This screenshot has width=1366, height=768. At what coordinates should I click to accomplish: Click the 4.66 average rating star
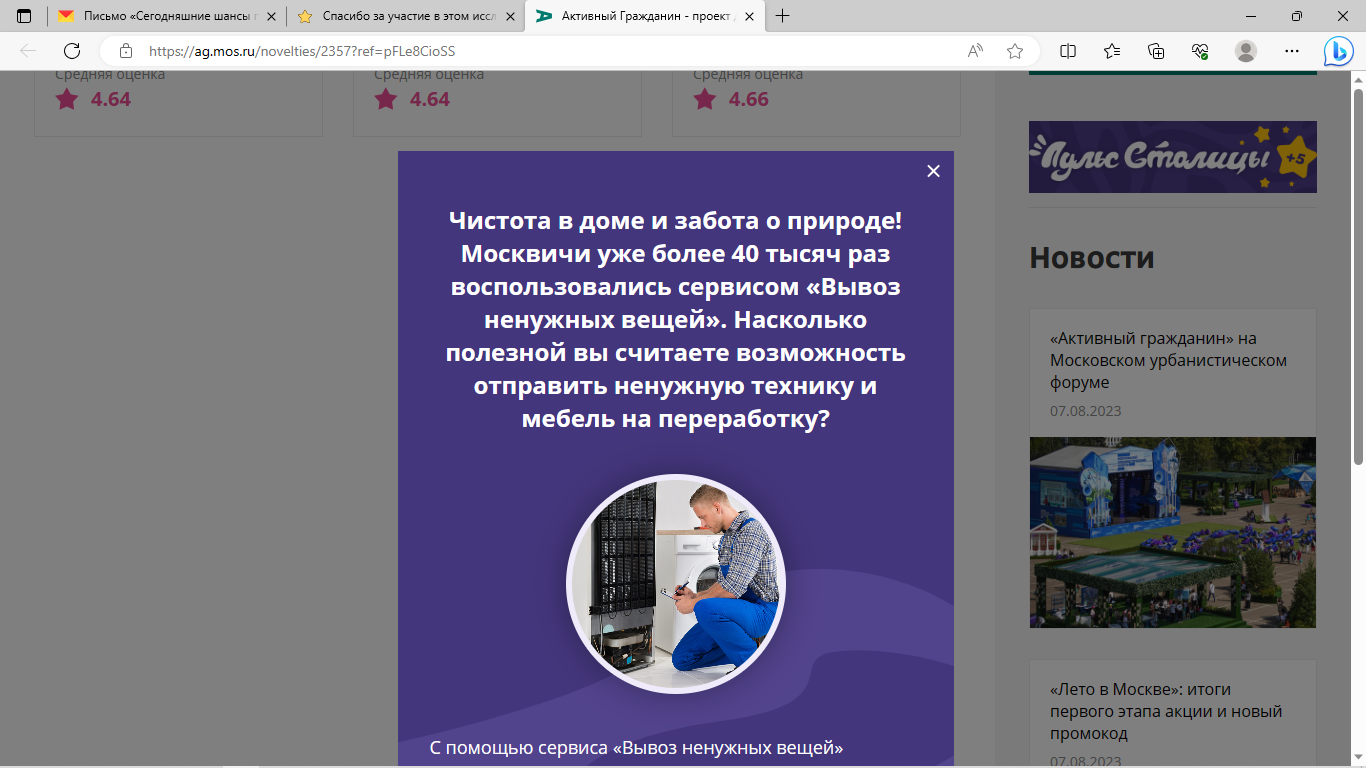click(705, 99)
